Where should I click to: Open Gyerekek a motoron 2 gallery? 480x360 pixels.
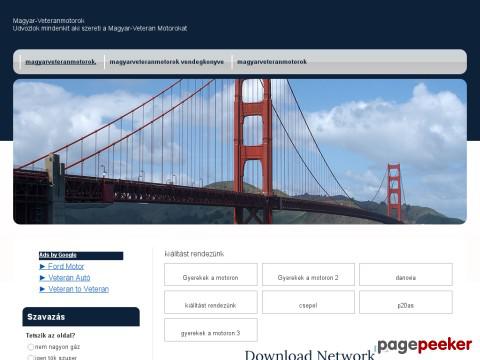[308, 274]
